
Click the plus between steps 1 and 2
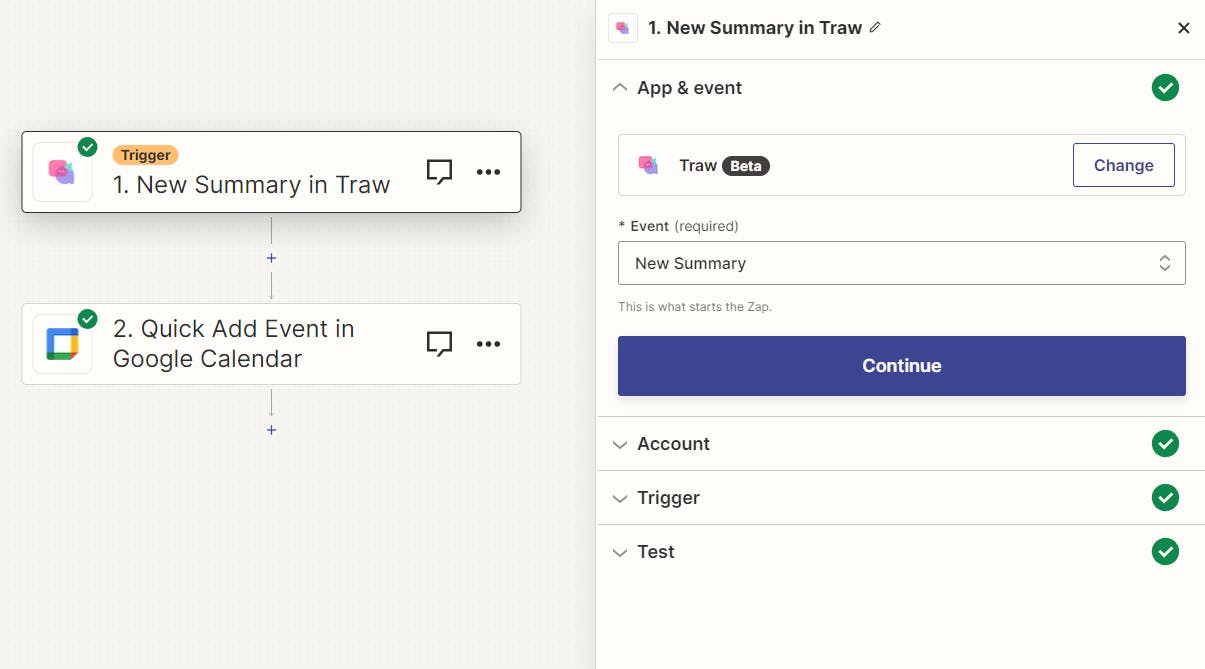[x=271, y=258]
